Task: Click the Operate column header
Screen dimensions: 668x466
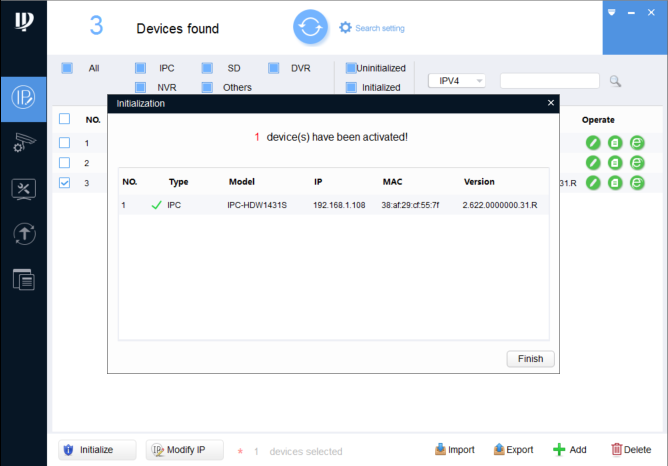Action: click(598, 120)
